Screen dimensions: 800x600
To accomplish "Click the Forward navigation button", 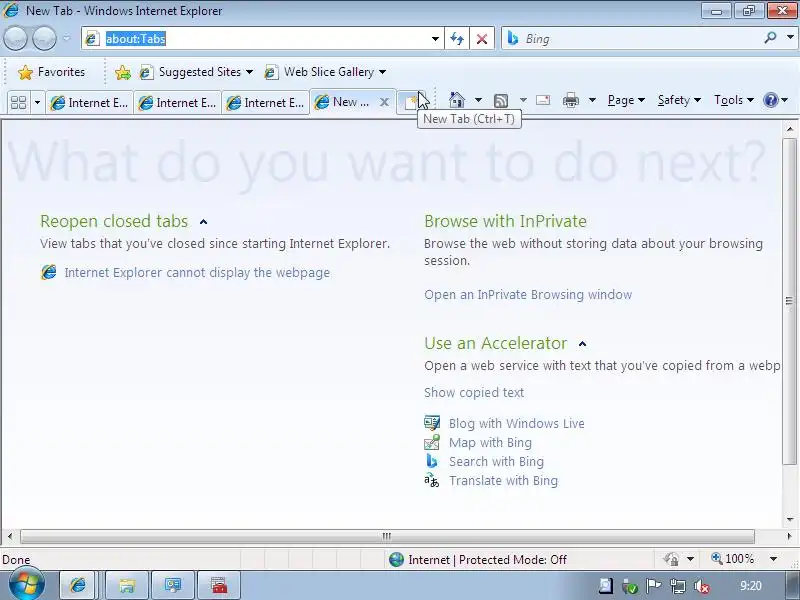I will pos(44,38).
